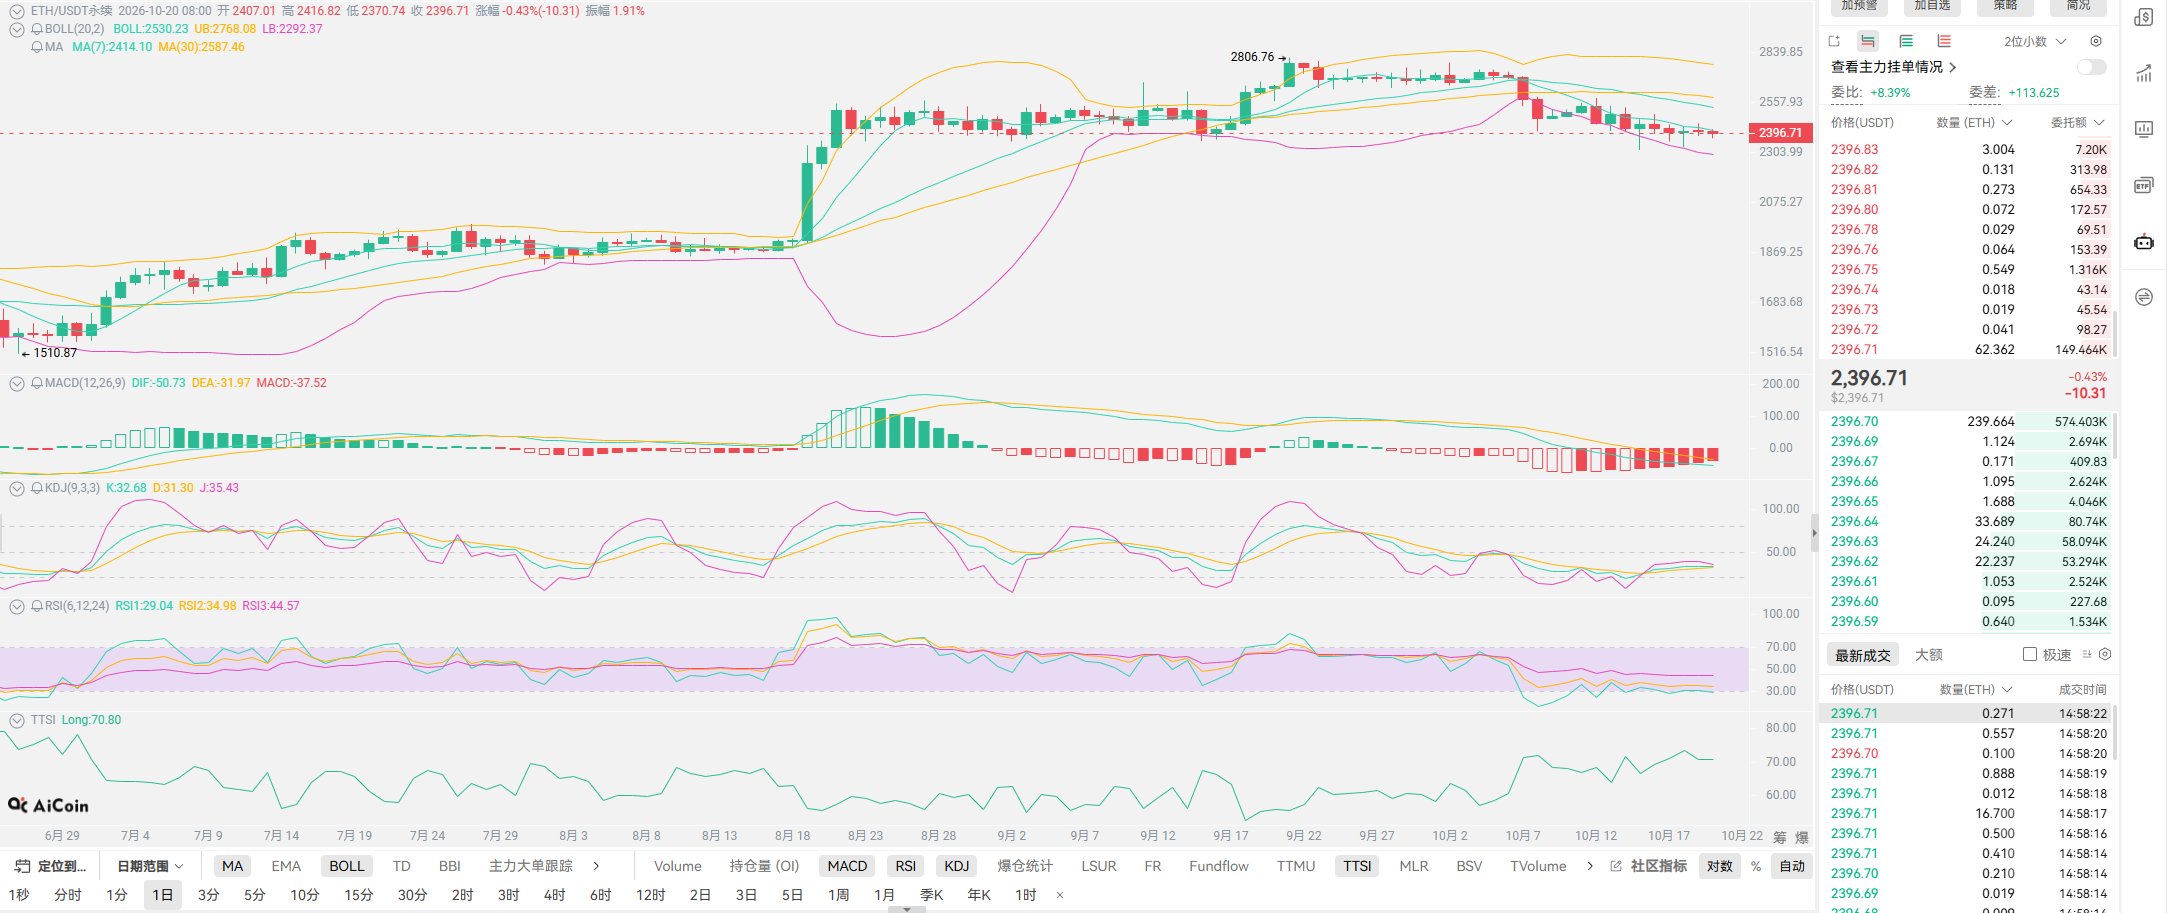
Task: Open the pop-out order book icon
Action: pyautogui.click(x=1834, y=41)
